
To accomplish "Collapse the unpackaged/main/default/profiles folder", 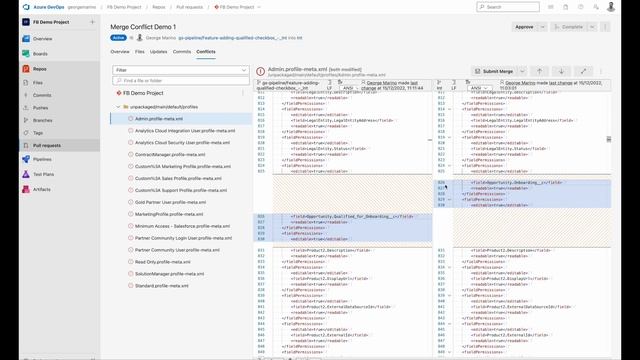I will click(x=118, y=107).
